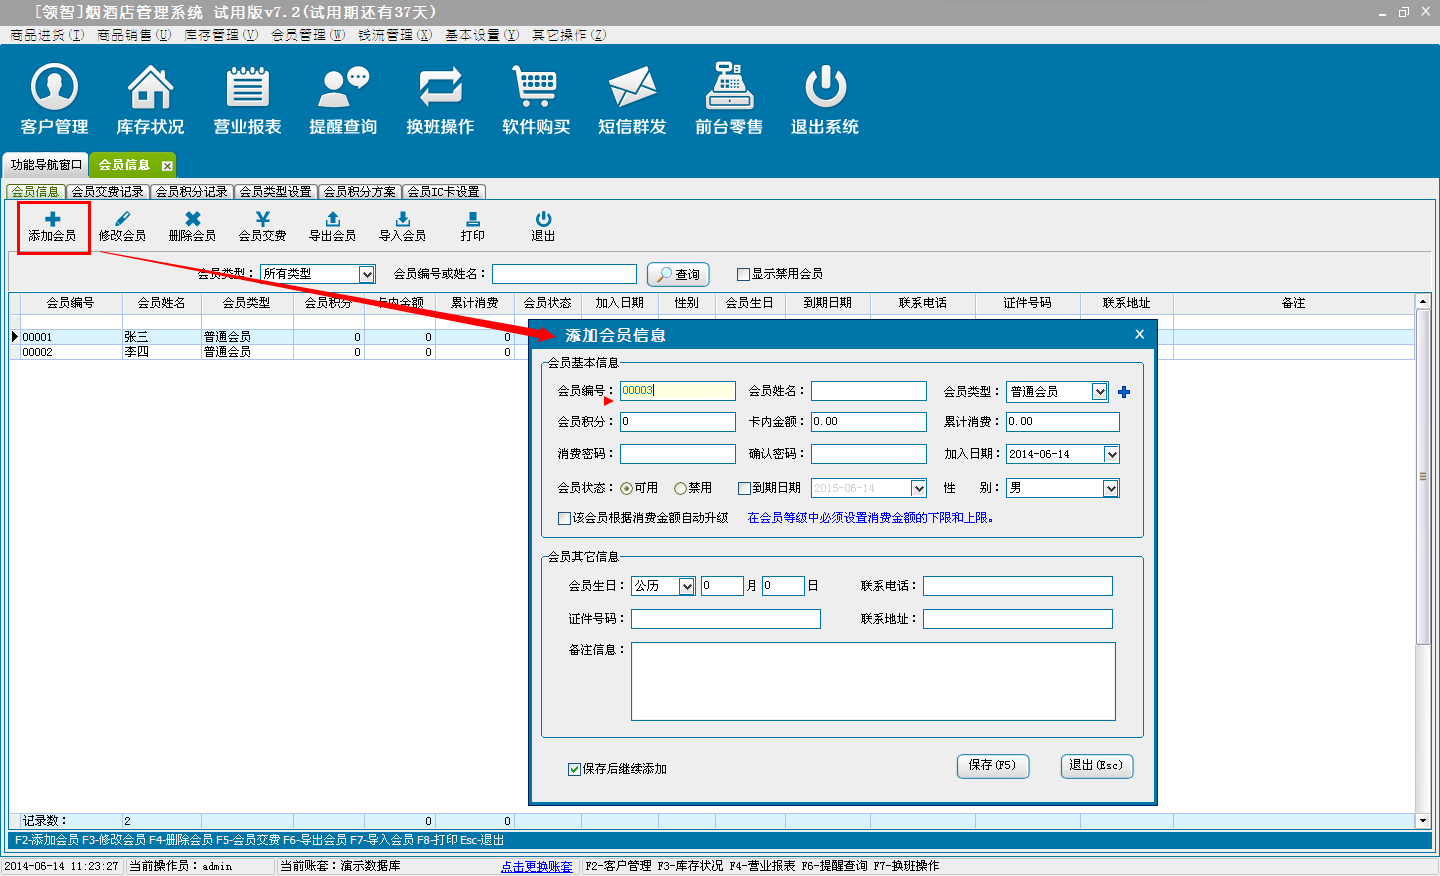Expand the 所有类型 member type filter
The height and width of the screenshot is (876, 1440).
[367, 274]
